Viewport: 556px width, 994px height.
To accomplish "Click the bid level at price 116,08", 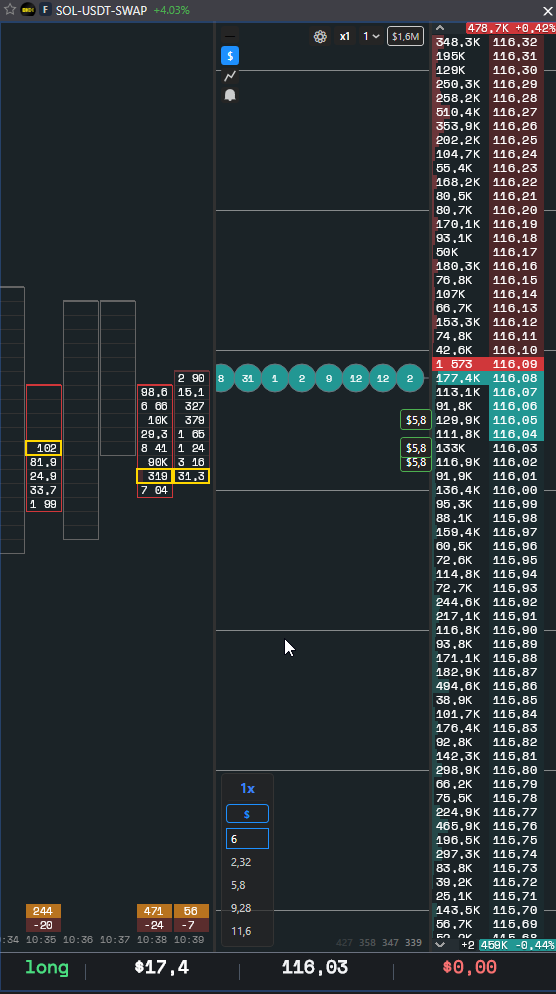I will [487, 378].
